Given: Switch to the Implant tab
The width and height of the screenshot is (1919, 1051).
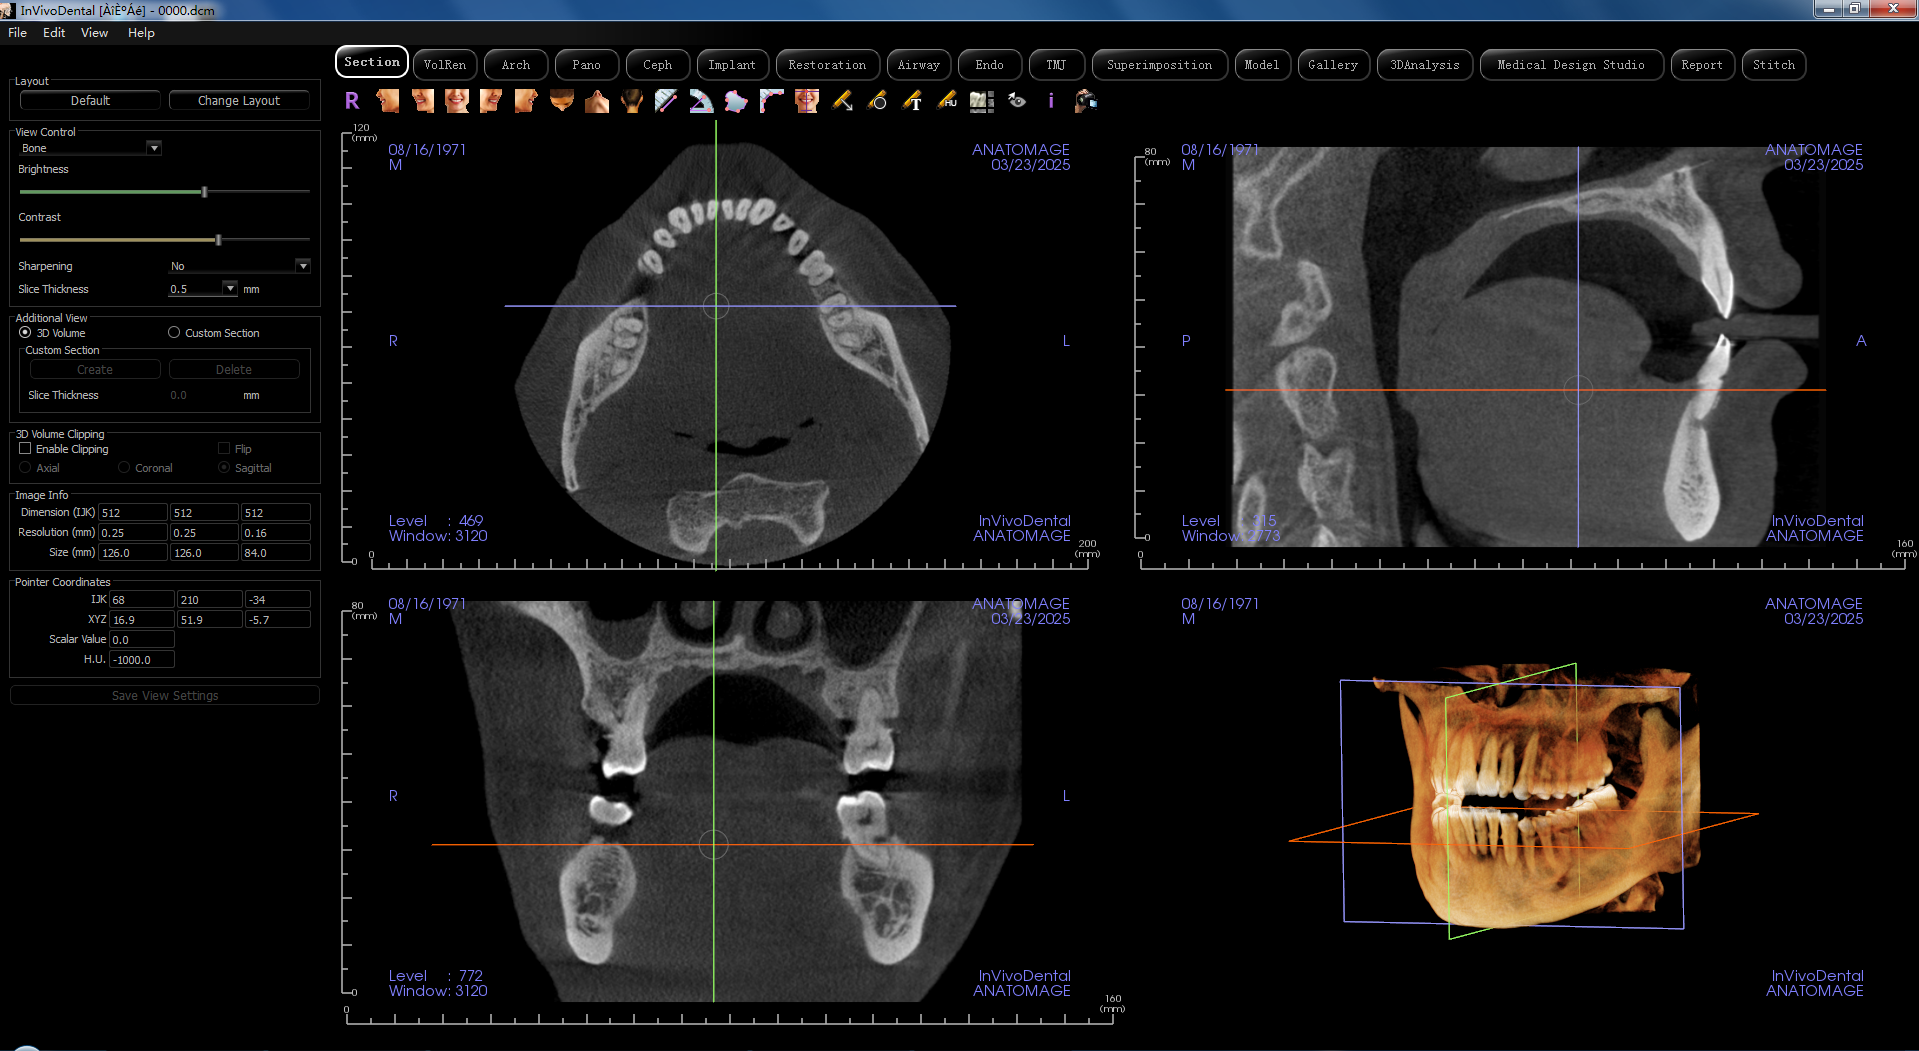Looking at the screenshot, I should [732, 64].
